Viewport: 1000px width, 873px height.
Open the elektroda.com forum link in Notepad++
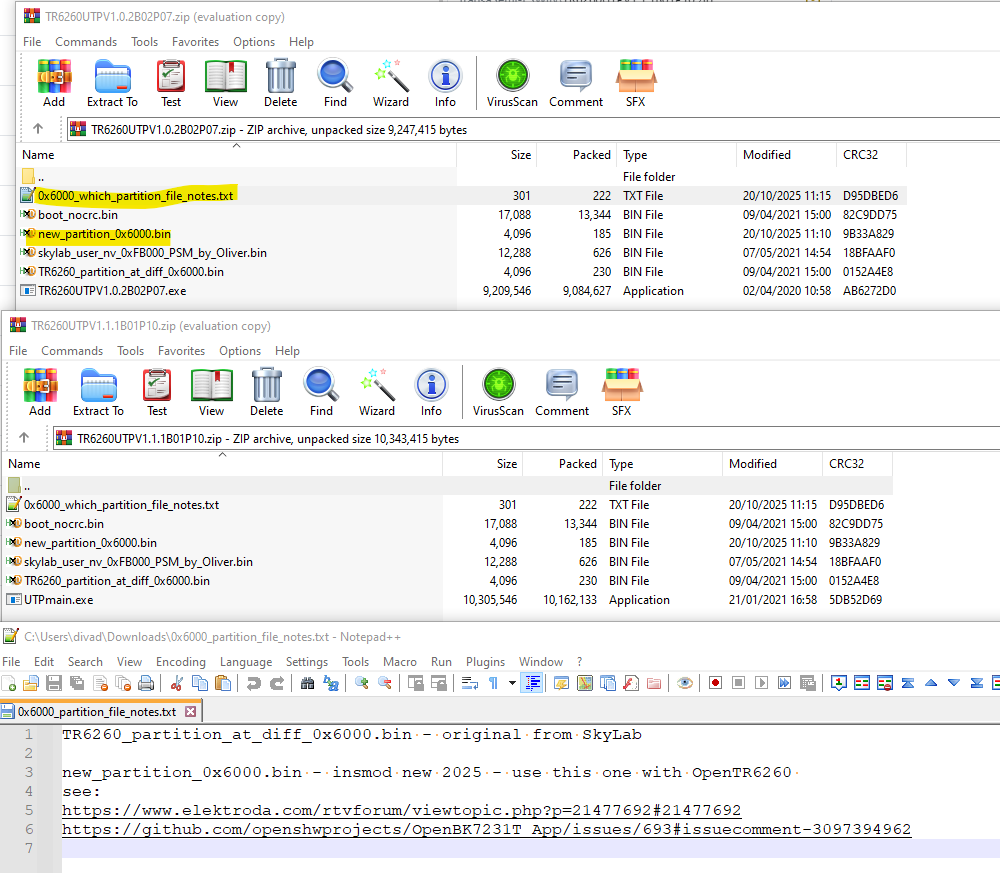401,810
